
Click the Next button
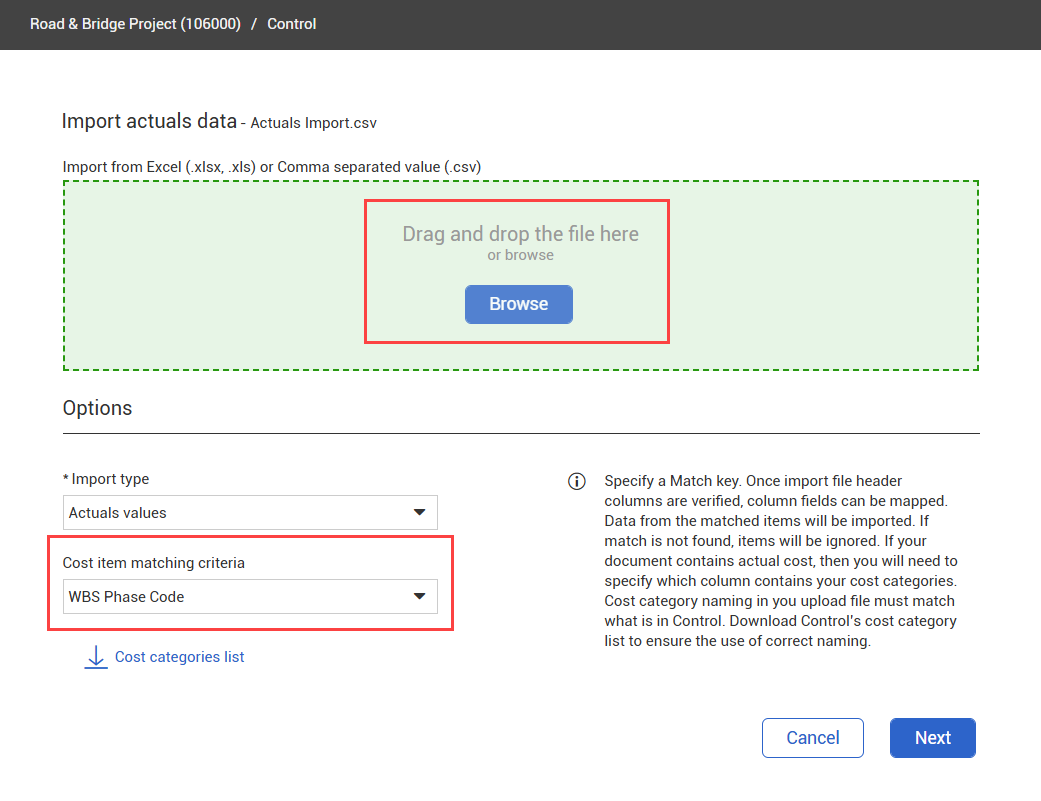(x=932, y=738)
